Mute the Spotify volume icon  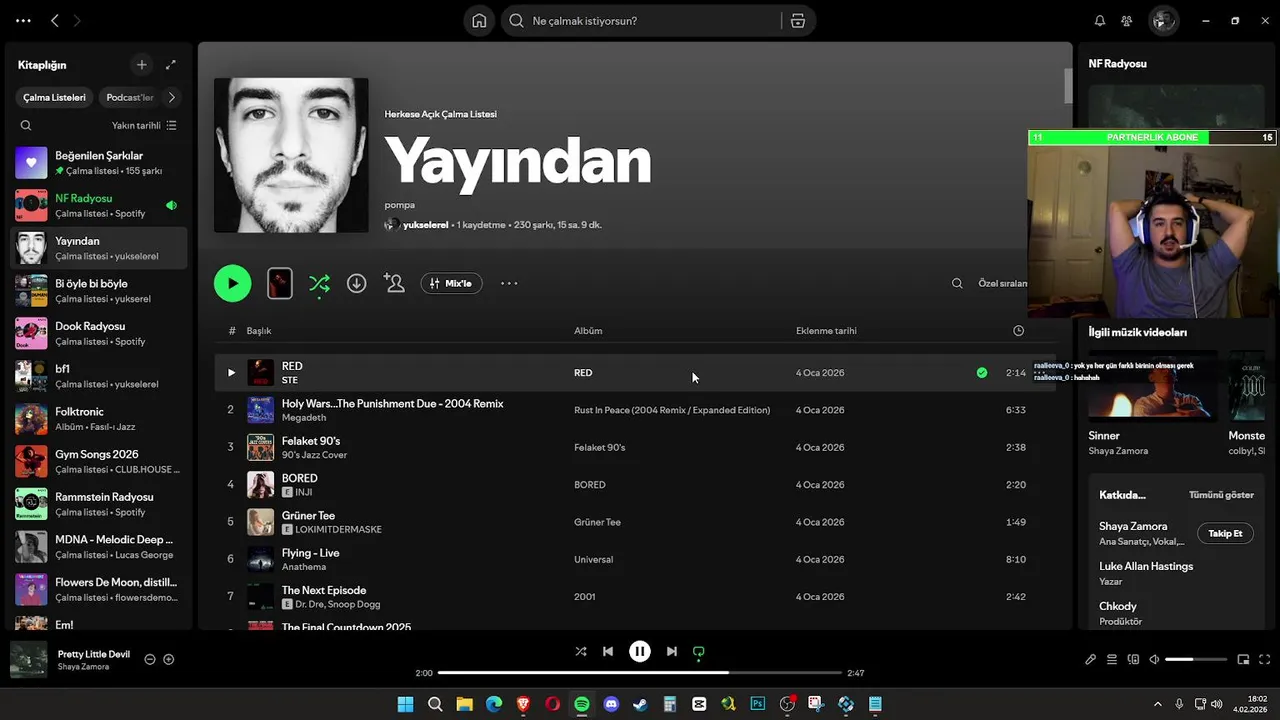(x=1154, y=659)
